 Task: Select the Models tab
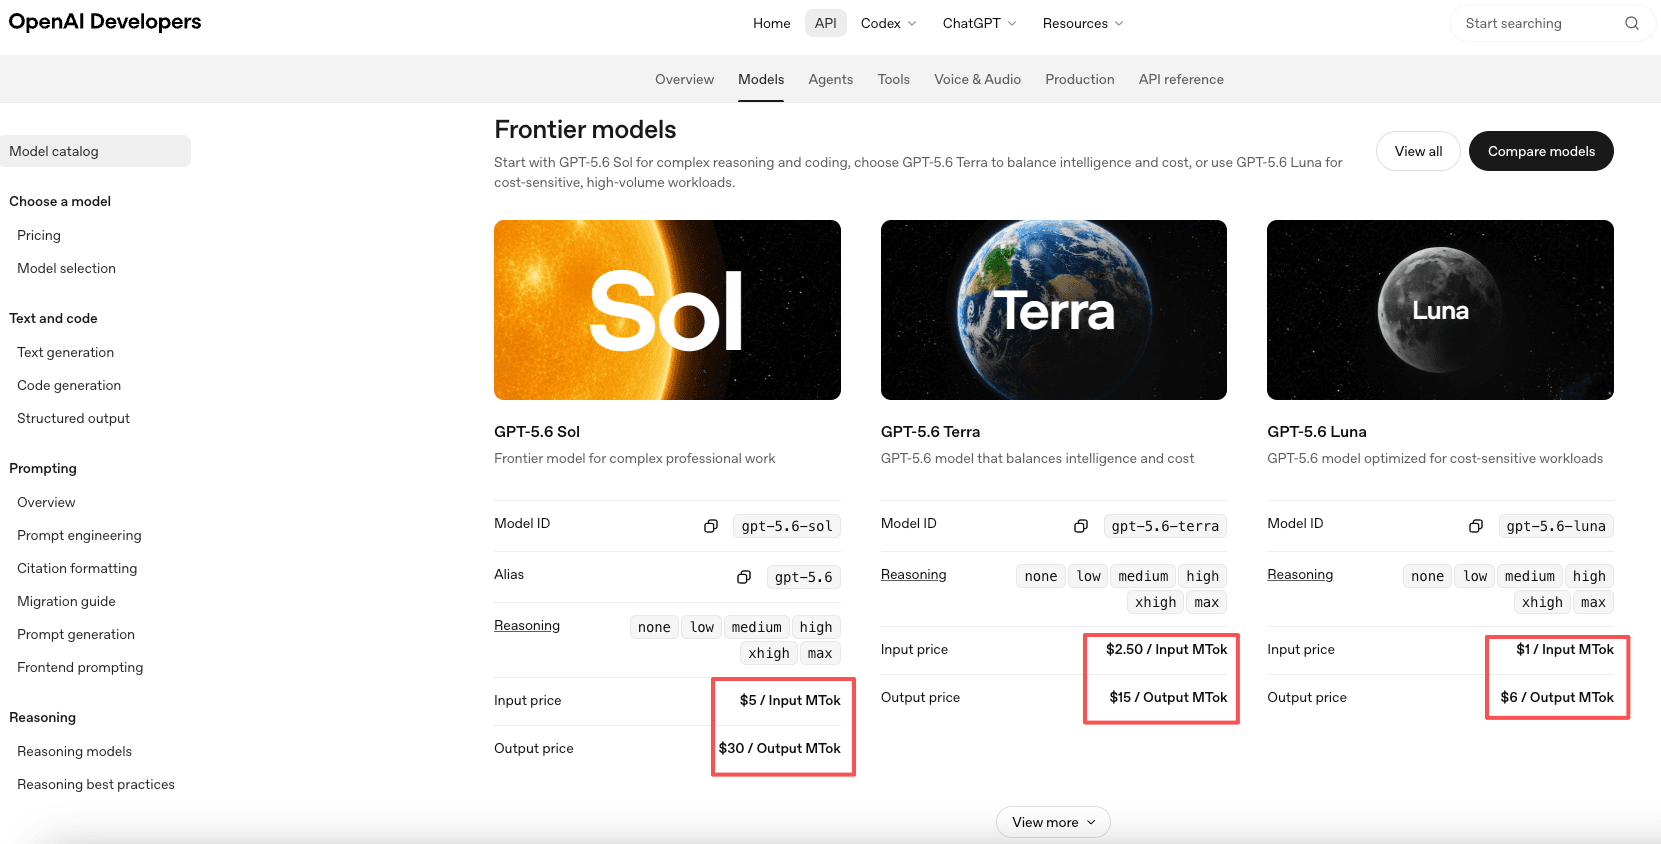point(761,79)
